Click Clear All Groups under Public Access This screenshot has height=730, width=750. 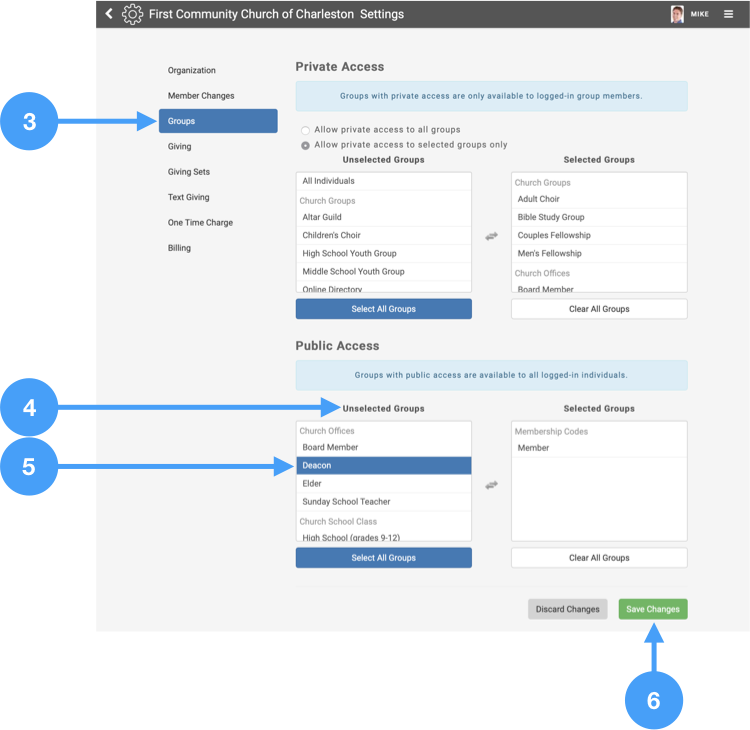click(x=599, y=558)
